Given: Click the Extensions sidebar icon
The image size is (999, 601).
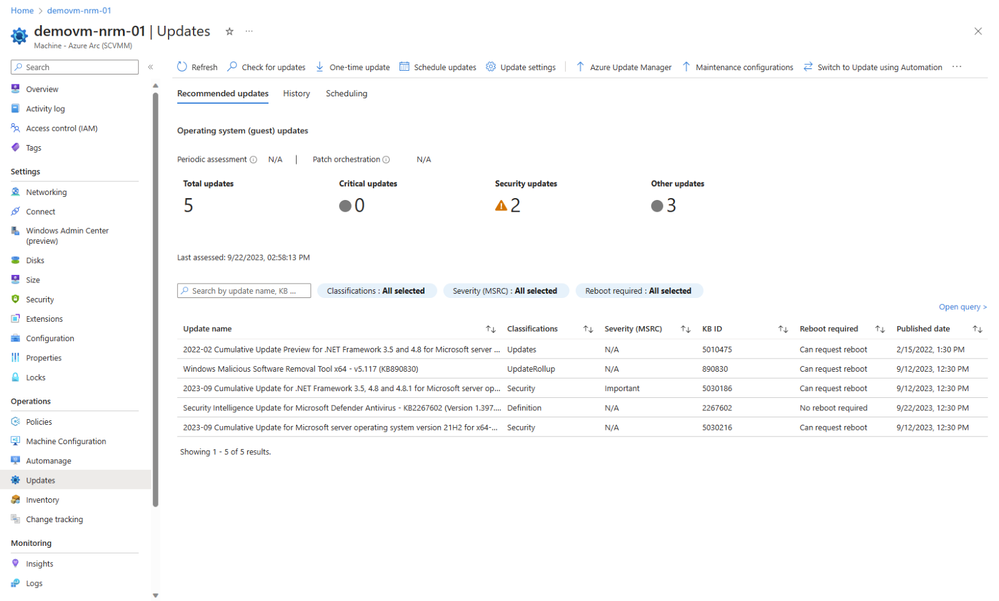Looking at the screenshot, I should click(16, 319).
